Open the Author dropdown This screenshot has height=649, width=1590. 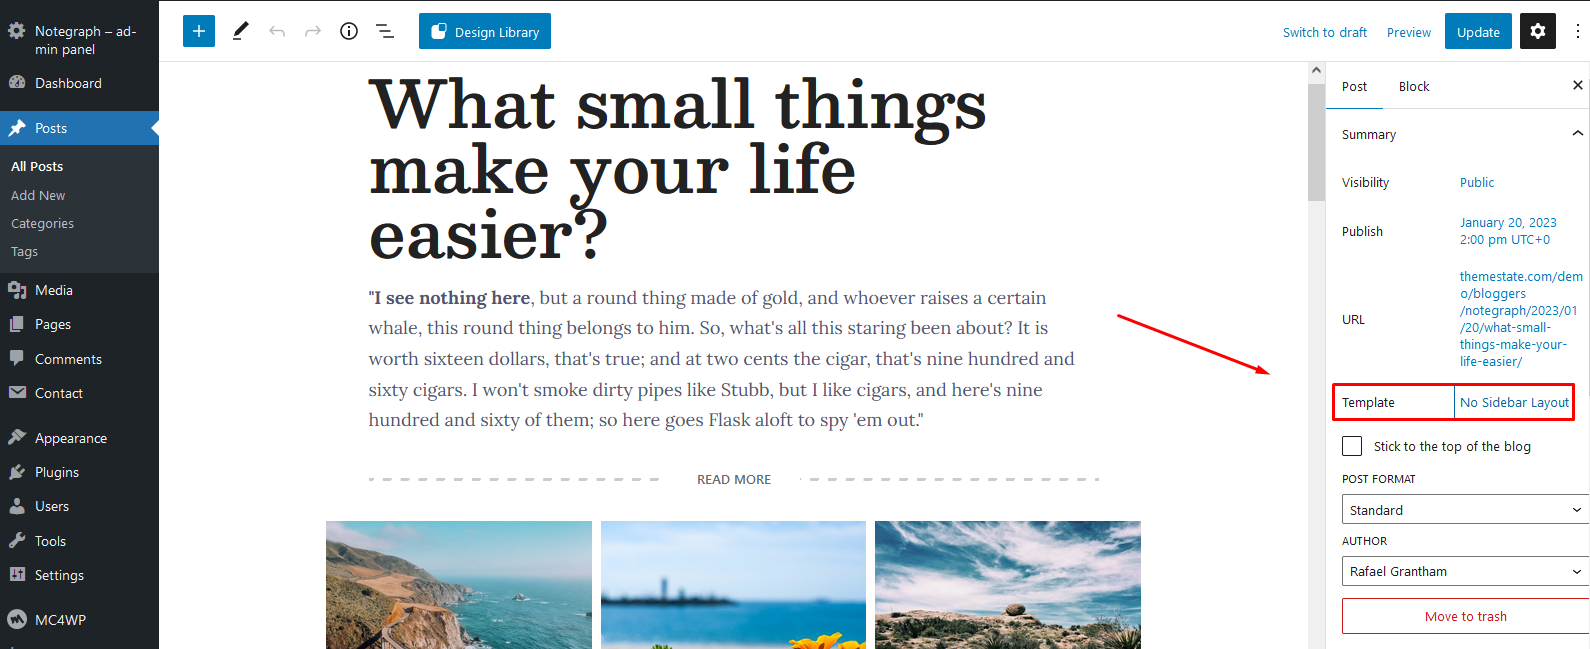1465,571
